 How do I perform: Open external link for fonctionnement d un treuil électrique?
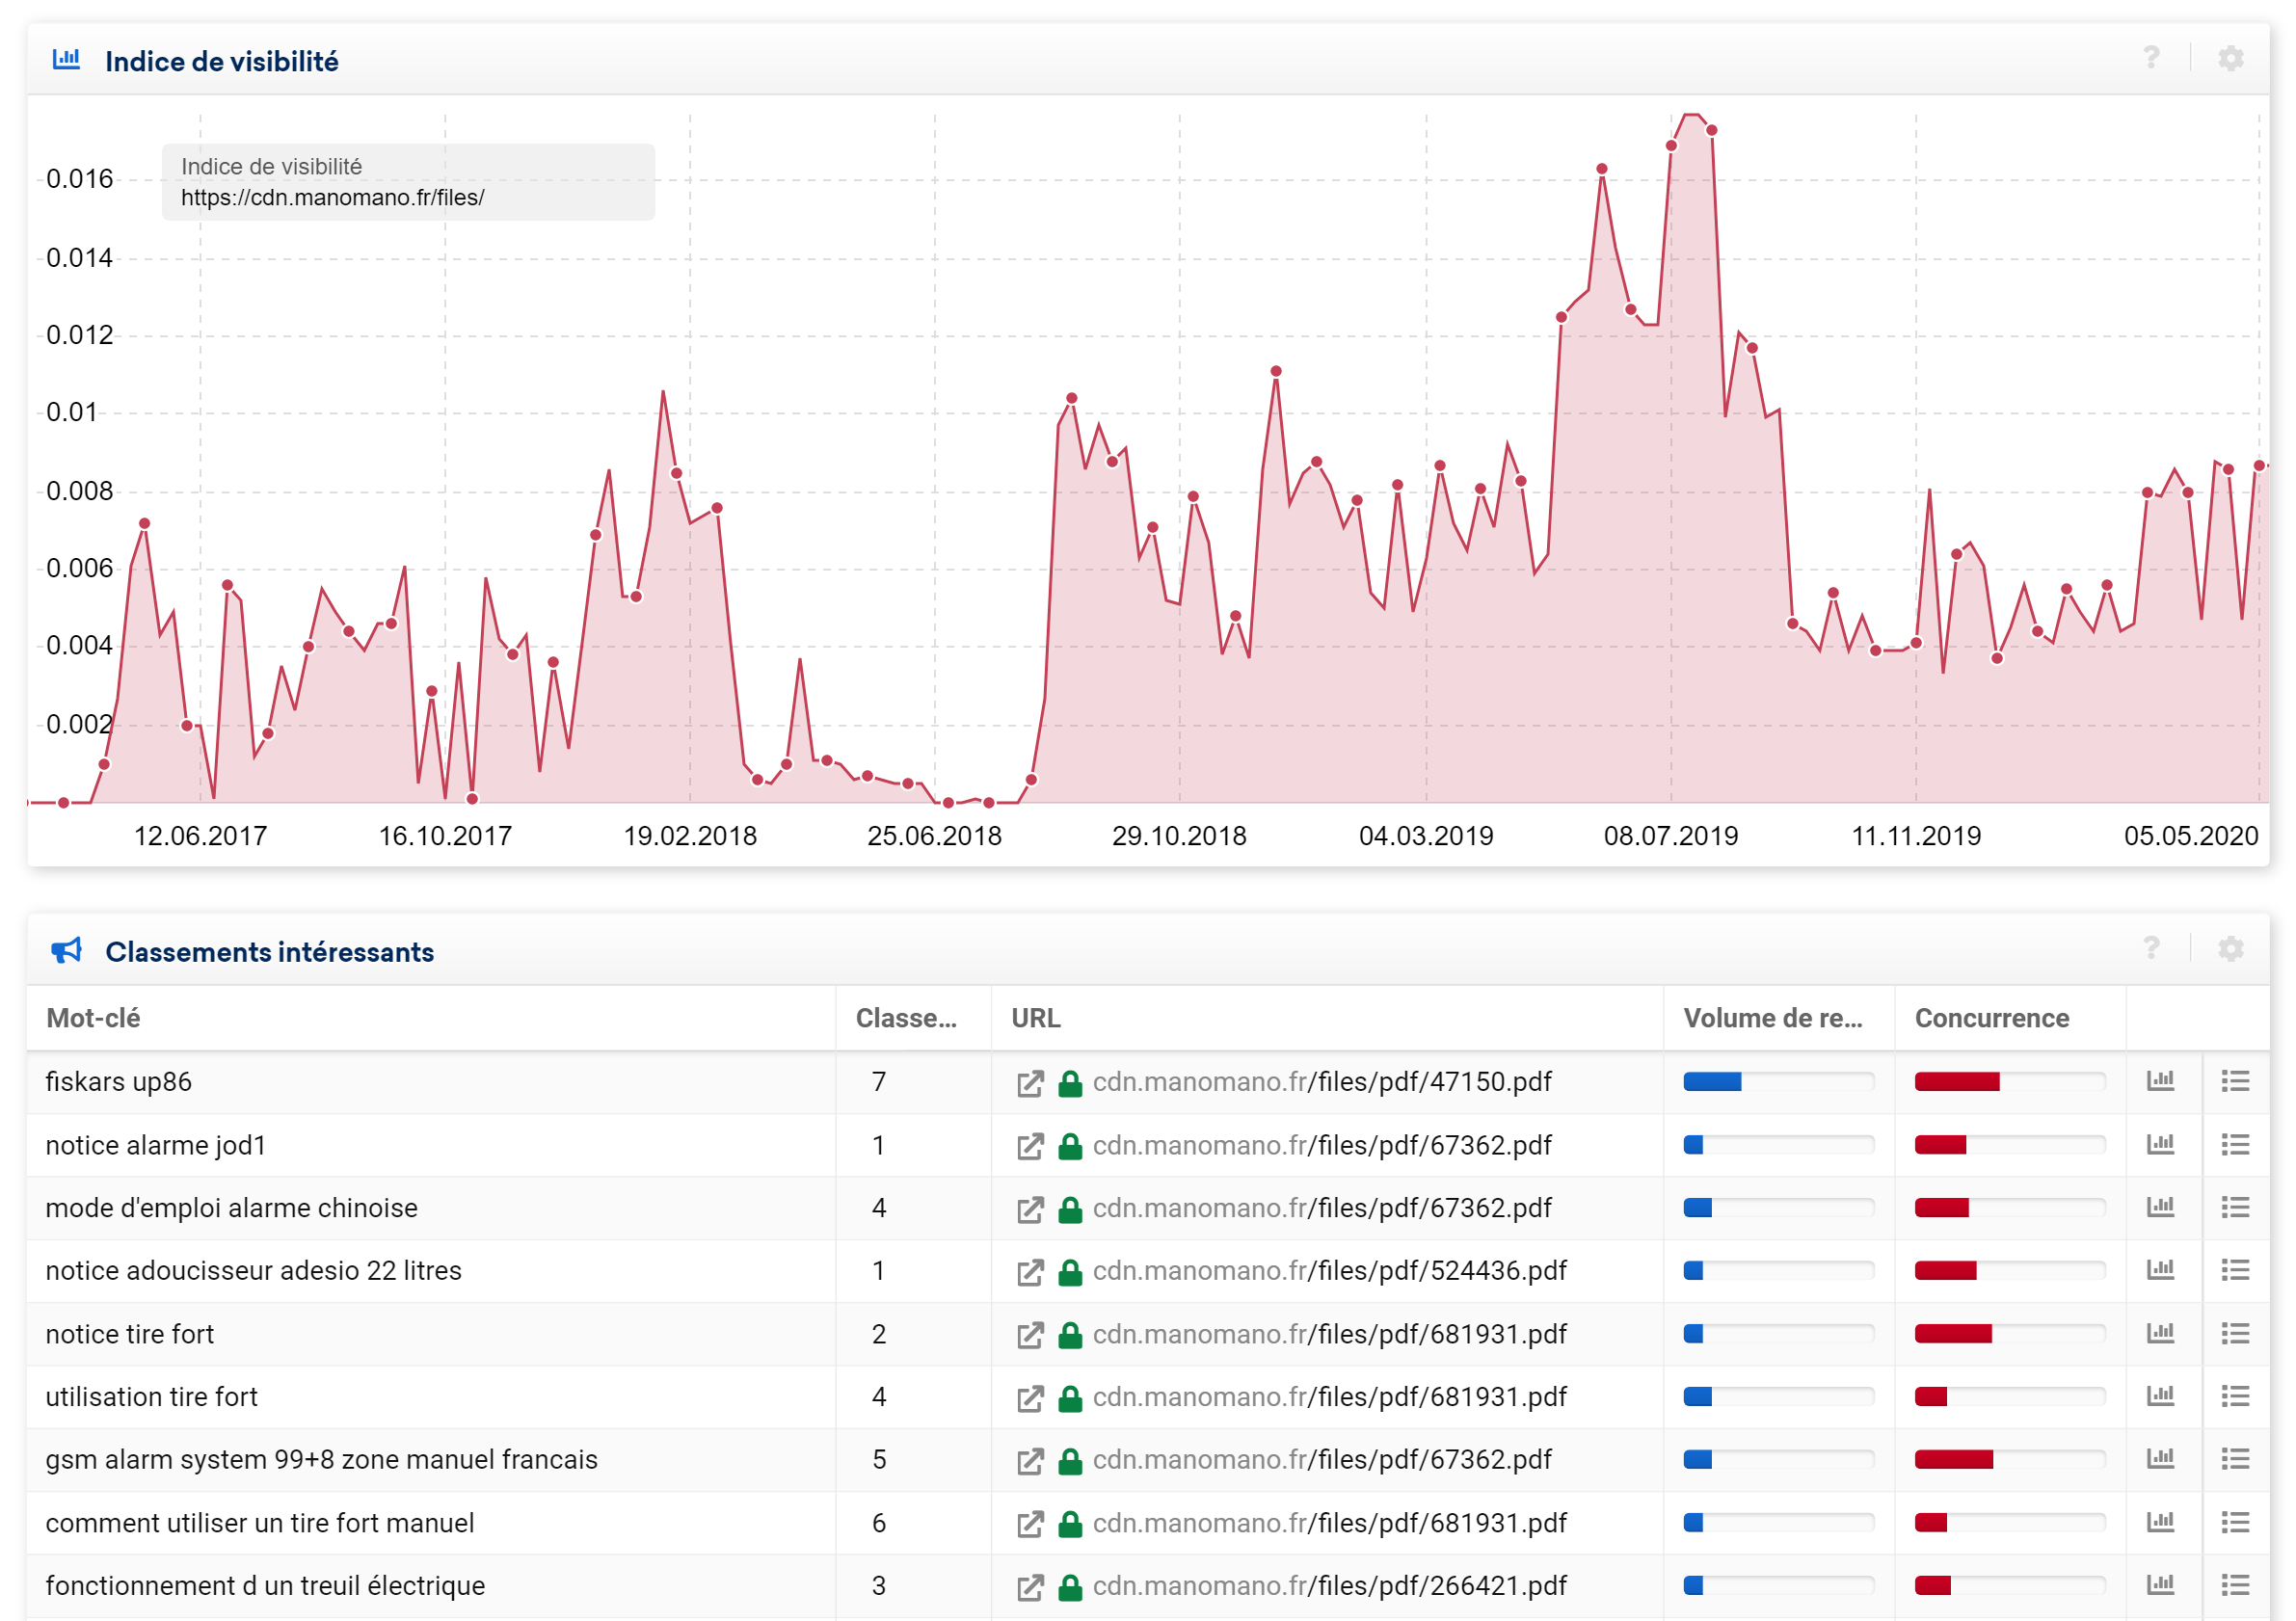coord(1030,1587)
